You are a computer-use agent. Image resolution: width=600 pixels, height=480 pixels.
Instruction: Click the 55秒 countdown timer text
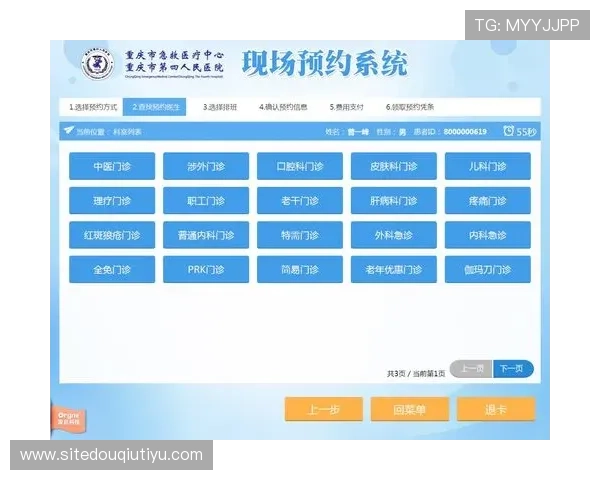click(526, 132)
